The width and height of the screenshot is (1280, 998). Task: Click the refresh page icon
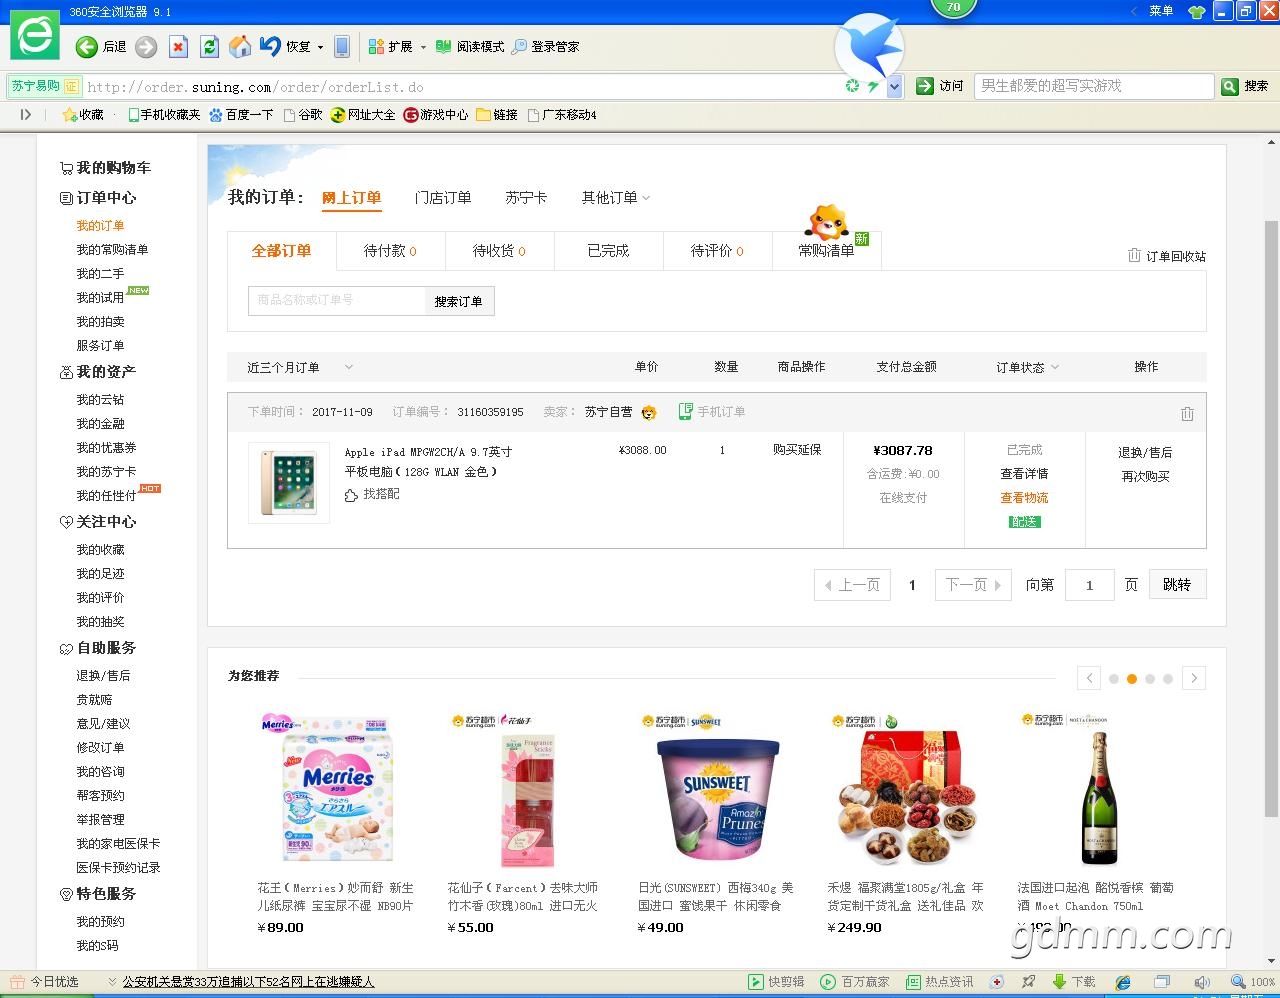click(x=209, y=47)
